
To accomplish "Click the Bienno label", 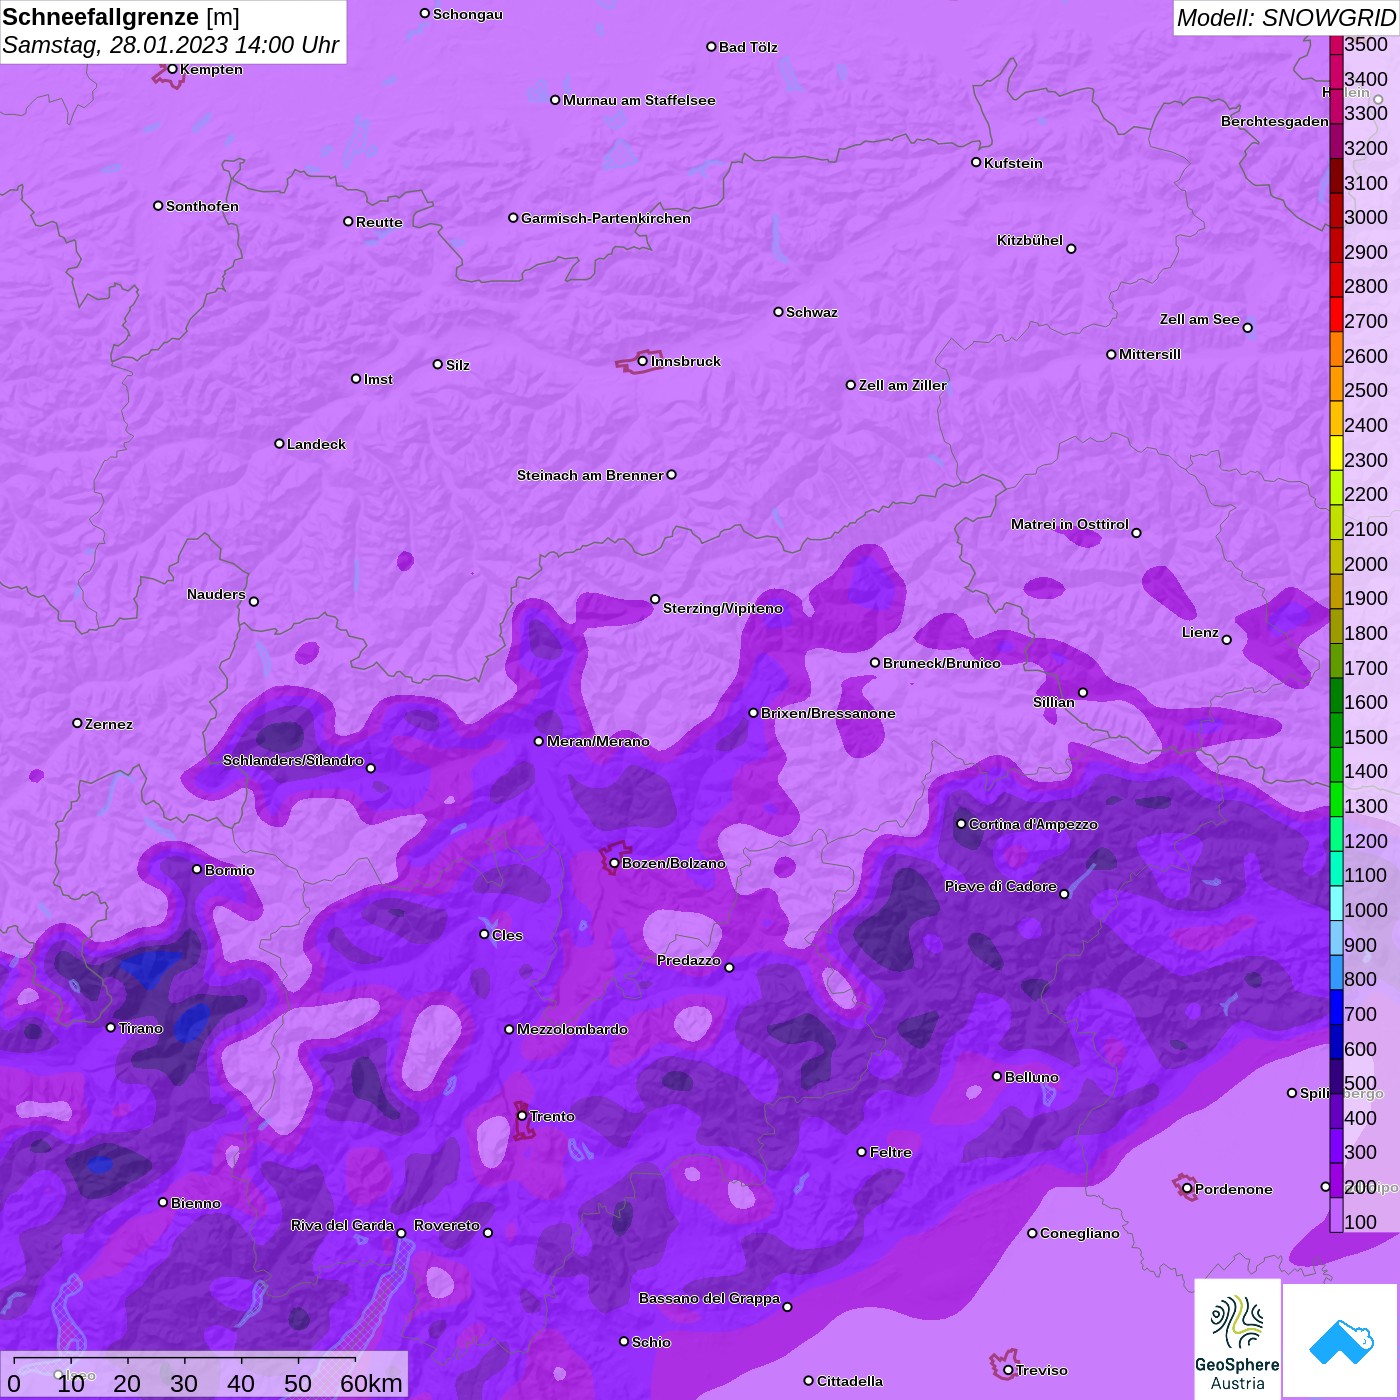I will pyautogui.click(x=196, y=1203).
